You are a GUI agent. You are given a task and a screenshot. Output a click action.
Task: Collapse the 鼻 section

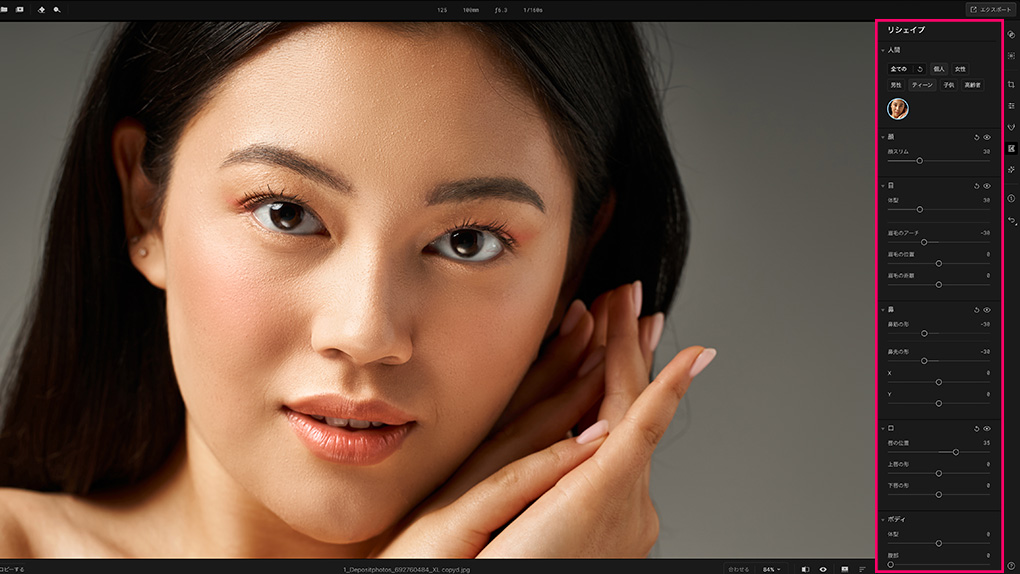click(883, 310)
